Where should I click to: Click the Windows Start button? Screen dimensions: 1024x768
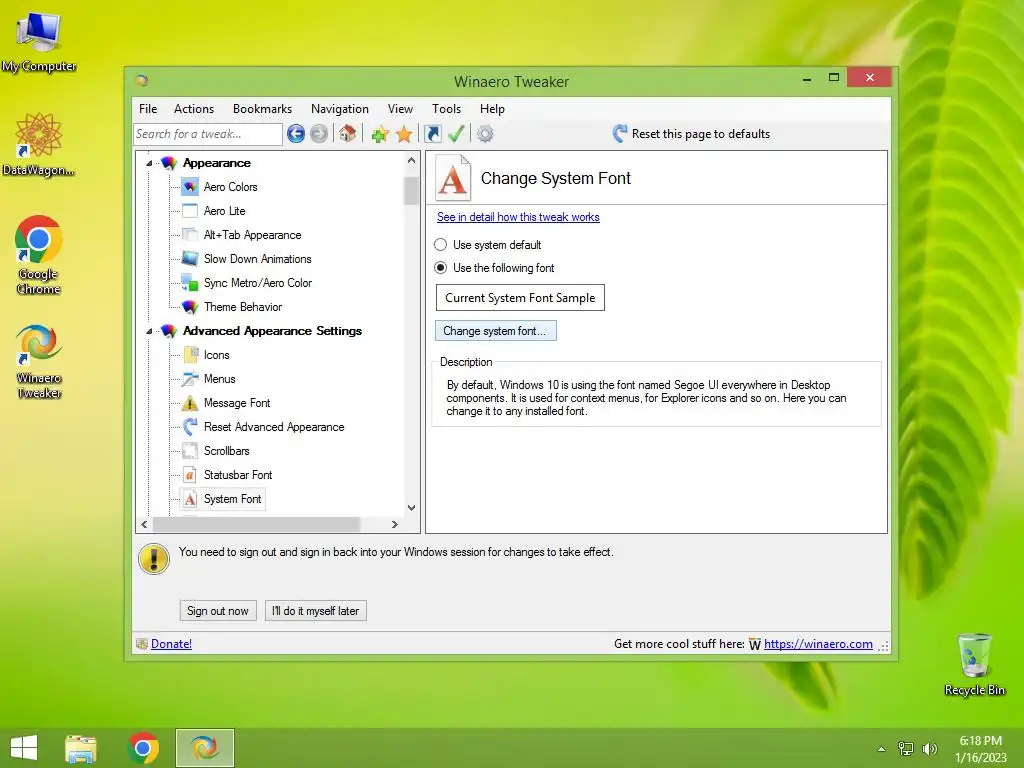24,748
